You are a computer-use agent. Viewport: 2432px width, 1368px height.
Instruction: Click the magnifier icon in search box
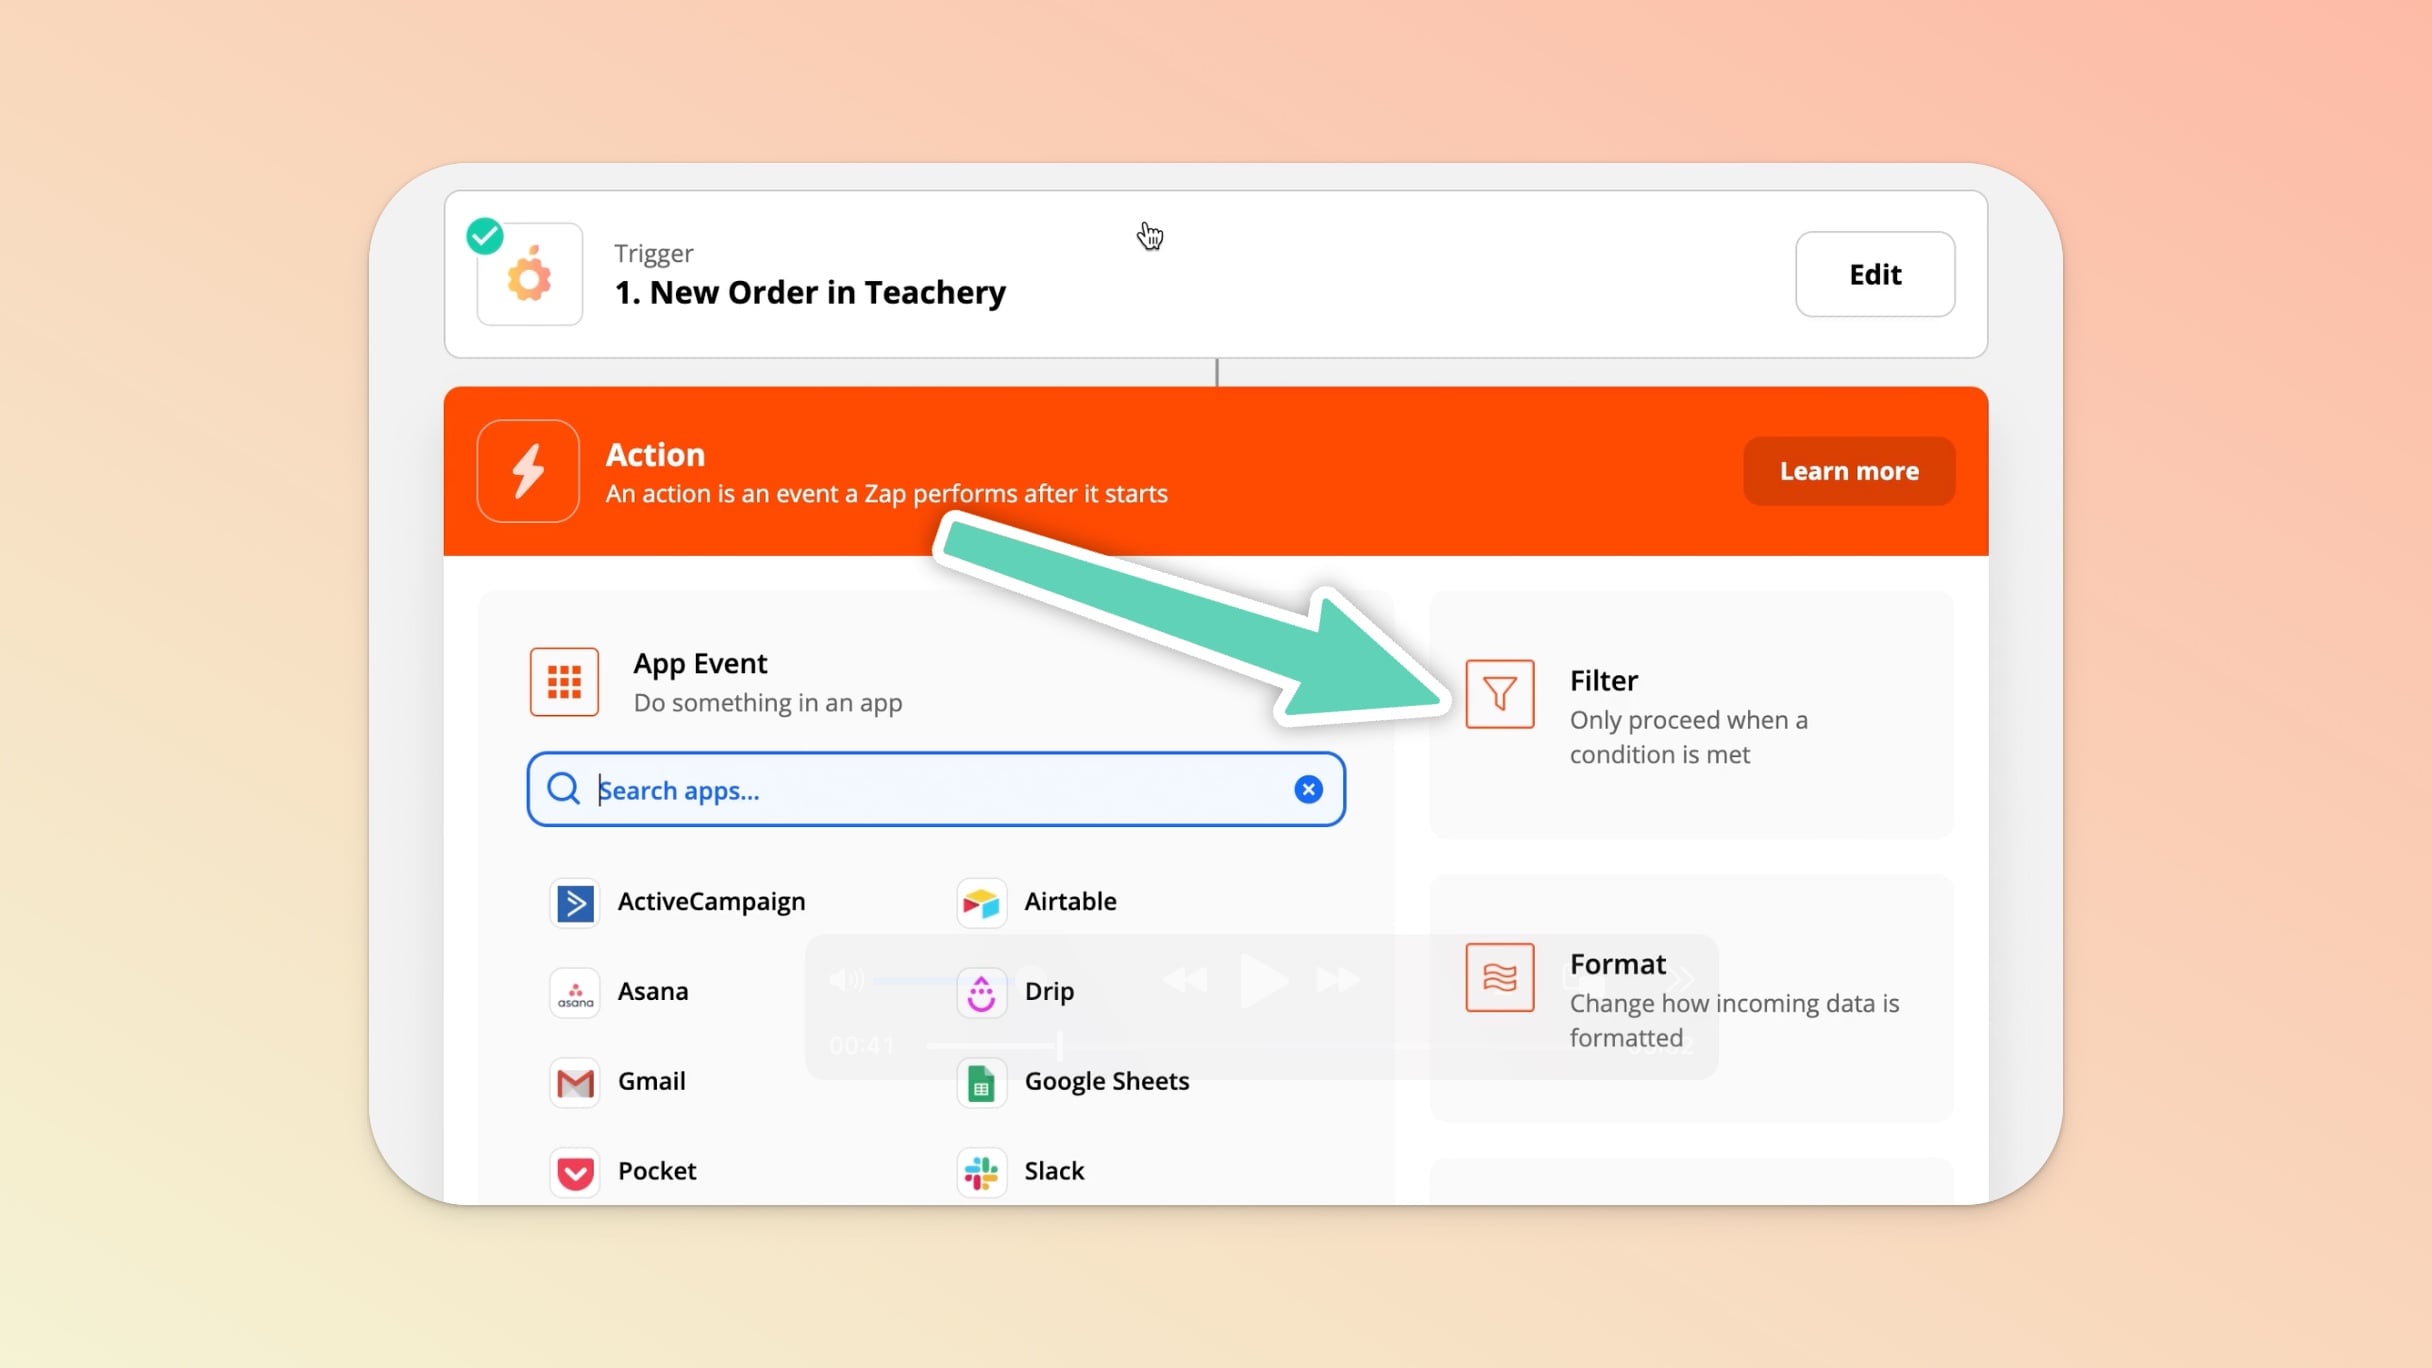tap(564, 789)
